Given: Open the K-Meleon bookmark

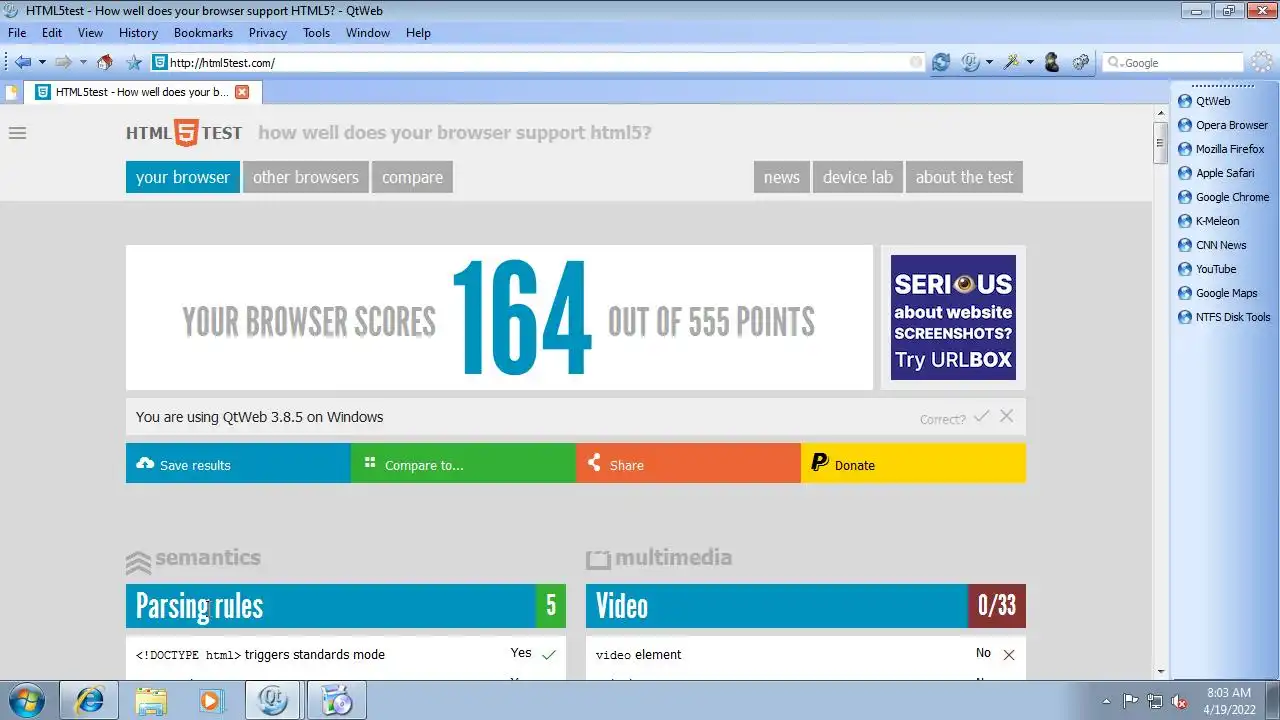Looking at the screenshot, I should (x=1208, y=221).
